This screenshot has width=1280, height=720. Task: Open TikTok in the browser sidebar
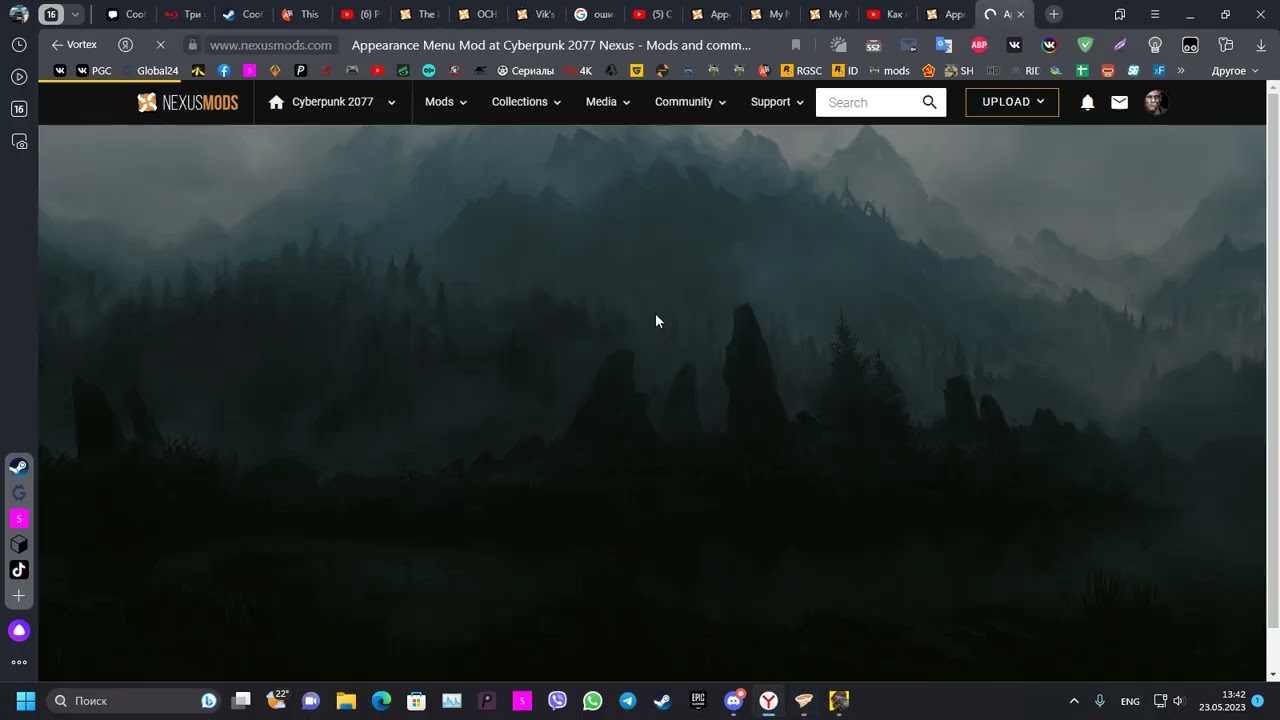[18, 570]
